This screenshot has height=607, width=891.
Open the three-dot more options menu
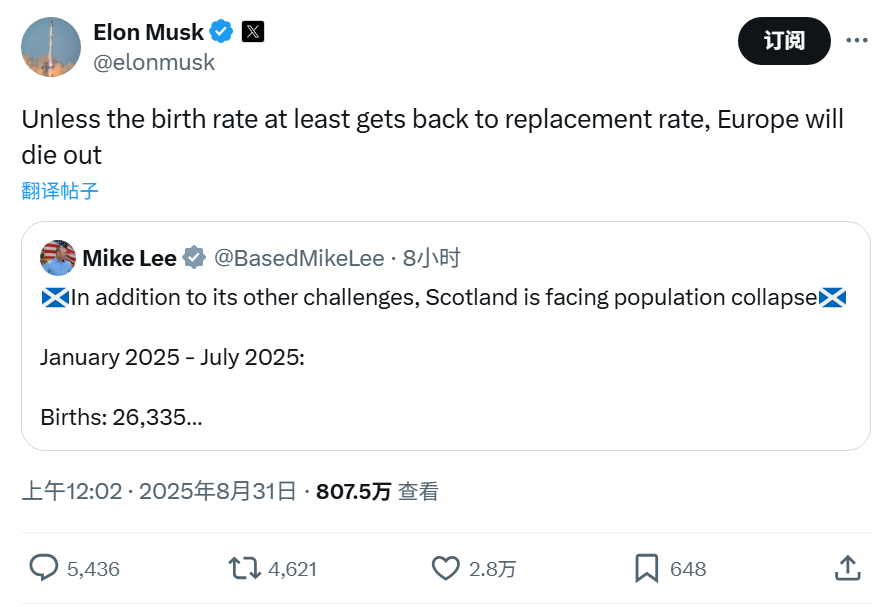[x=857, y=41]
